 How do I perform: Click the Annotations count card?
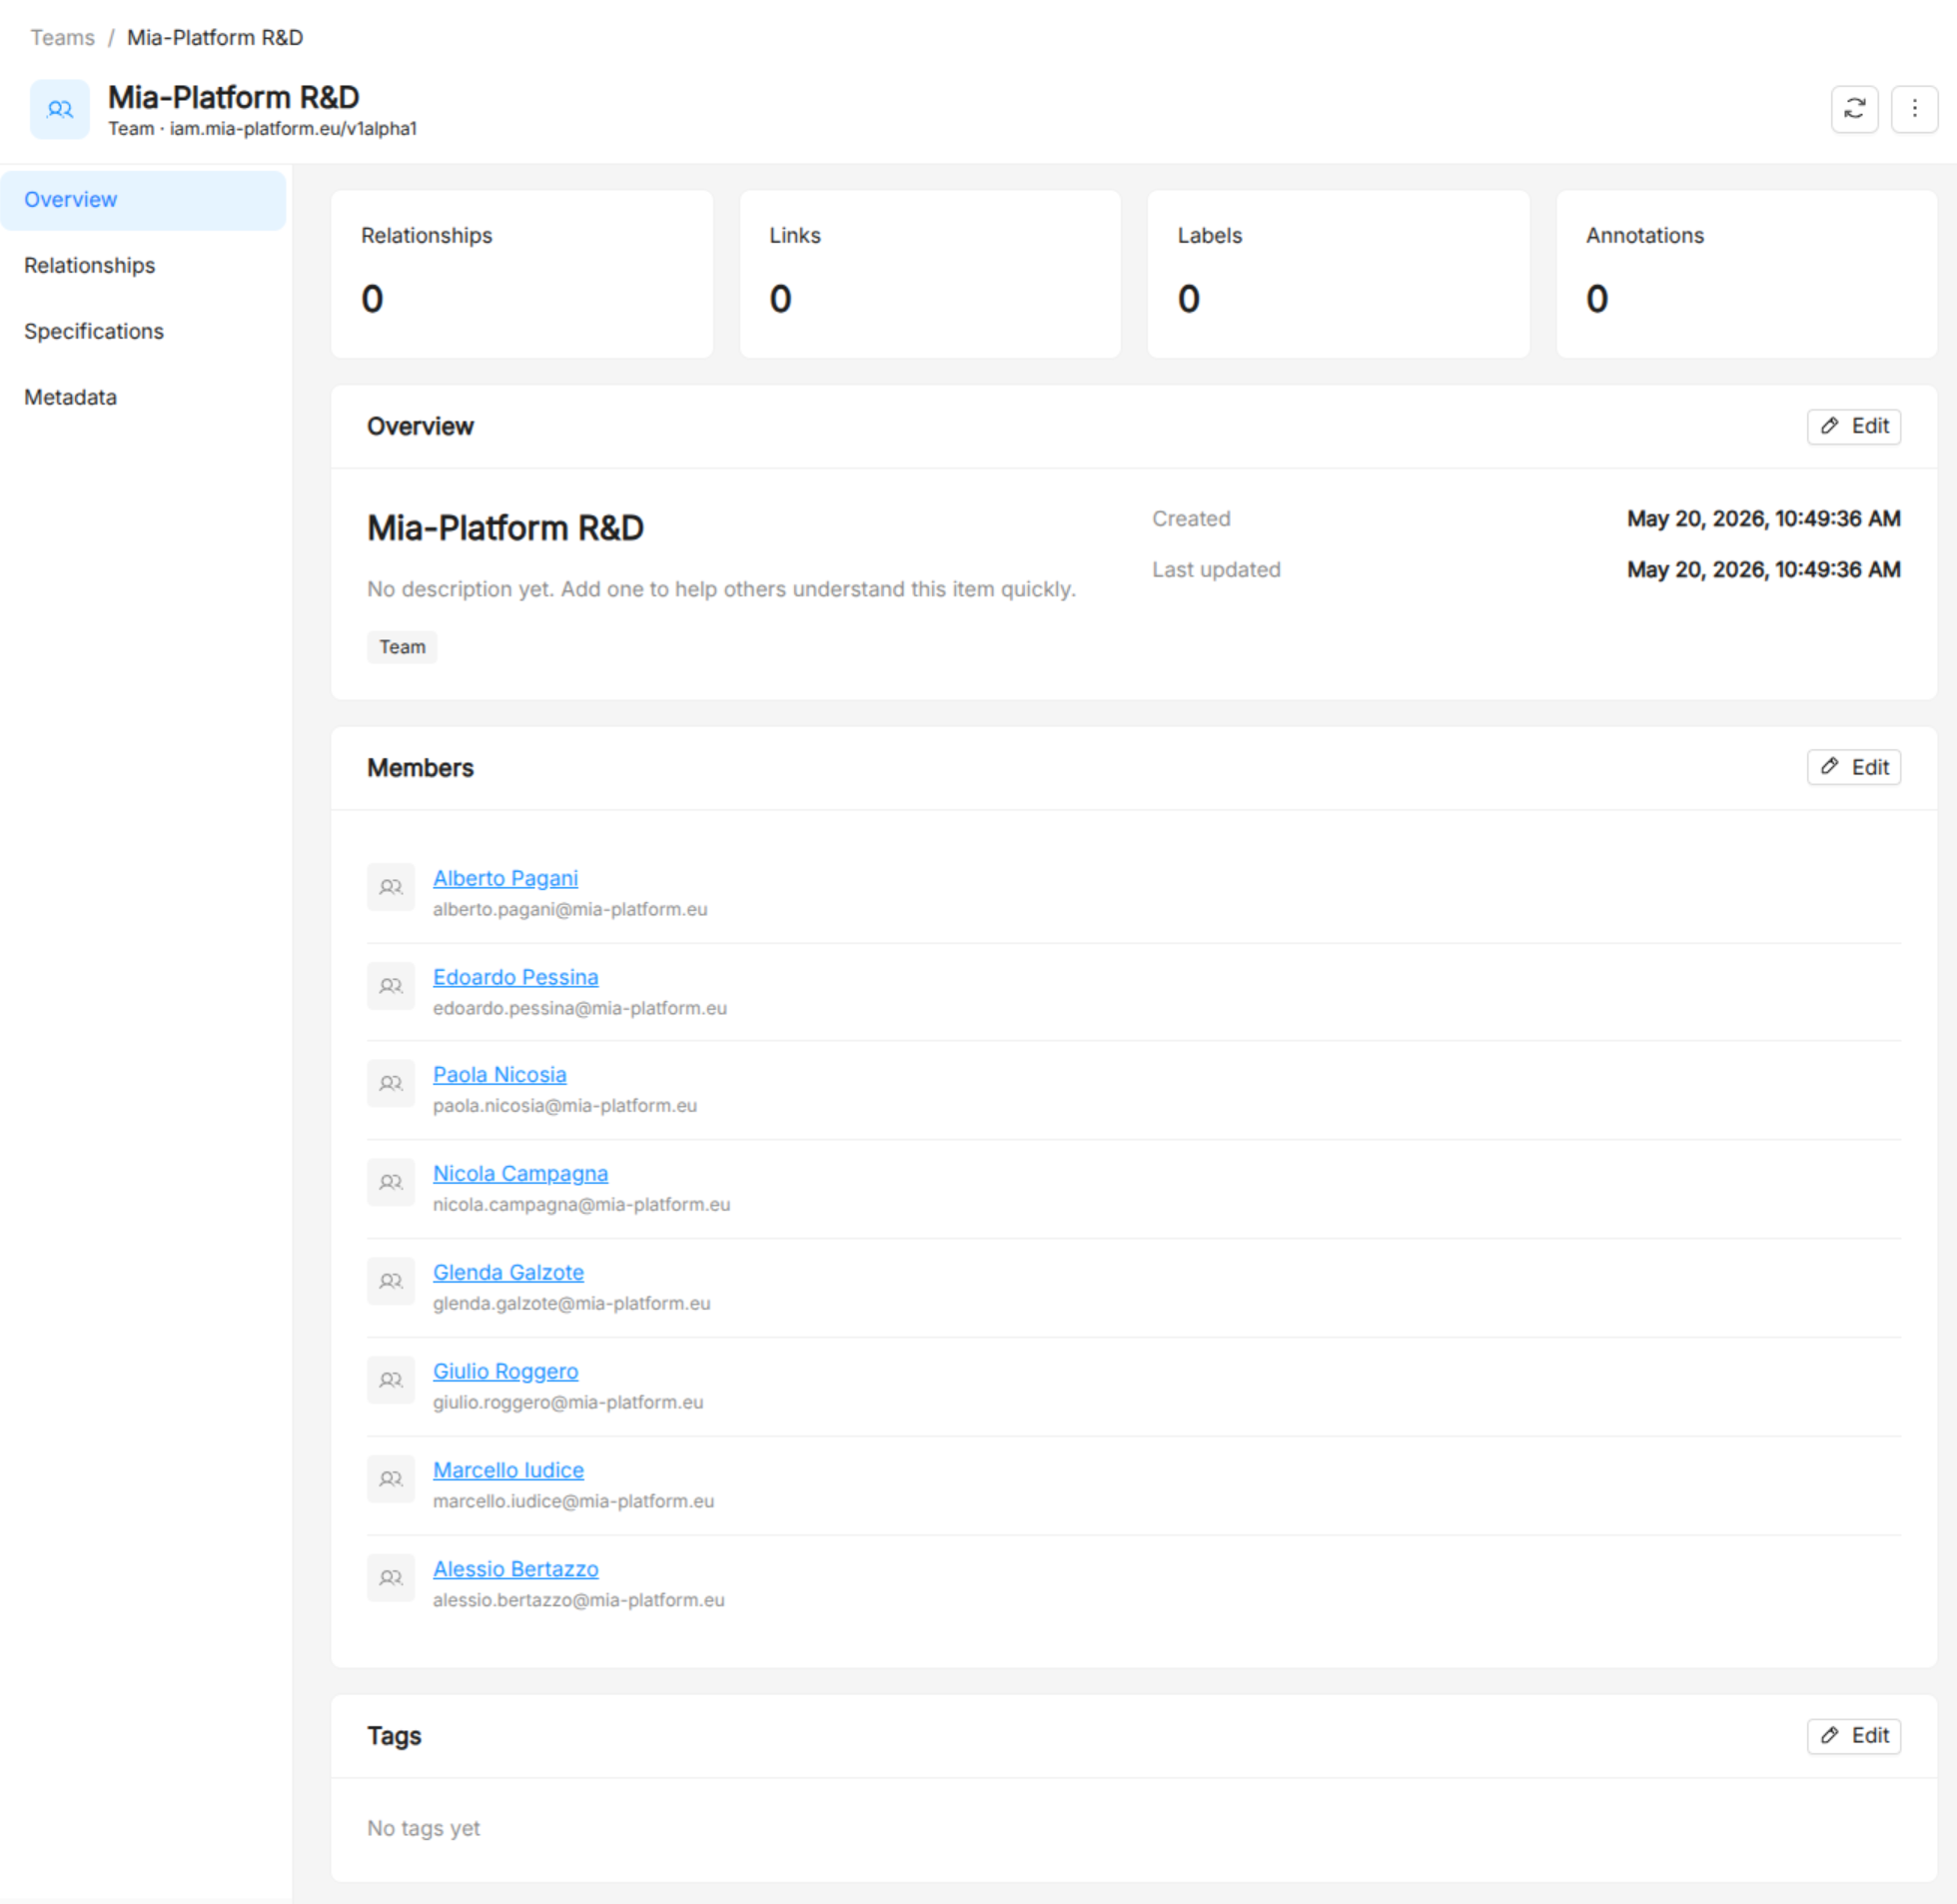point(1746,274)
